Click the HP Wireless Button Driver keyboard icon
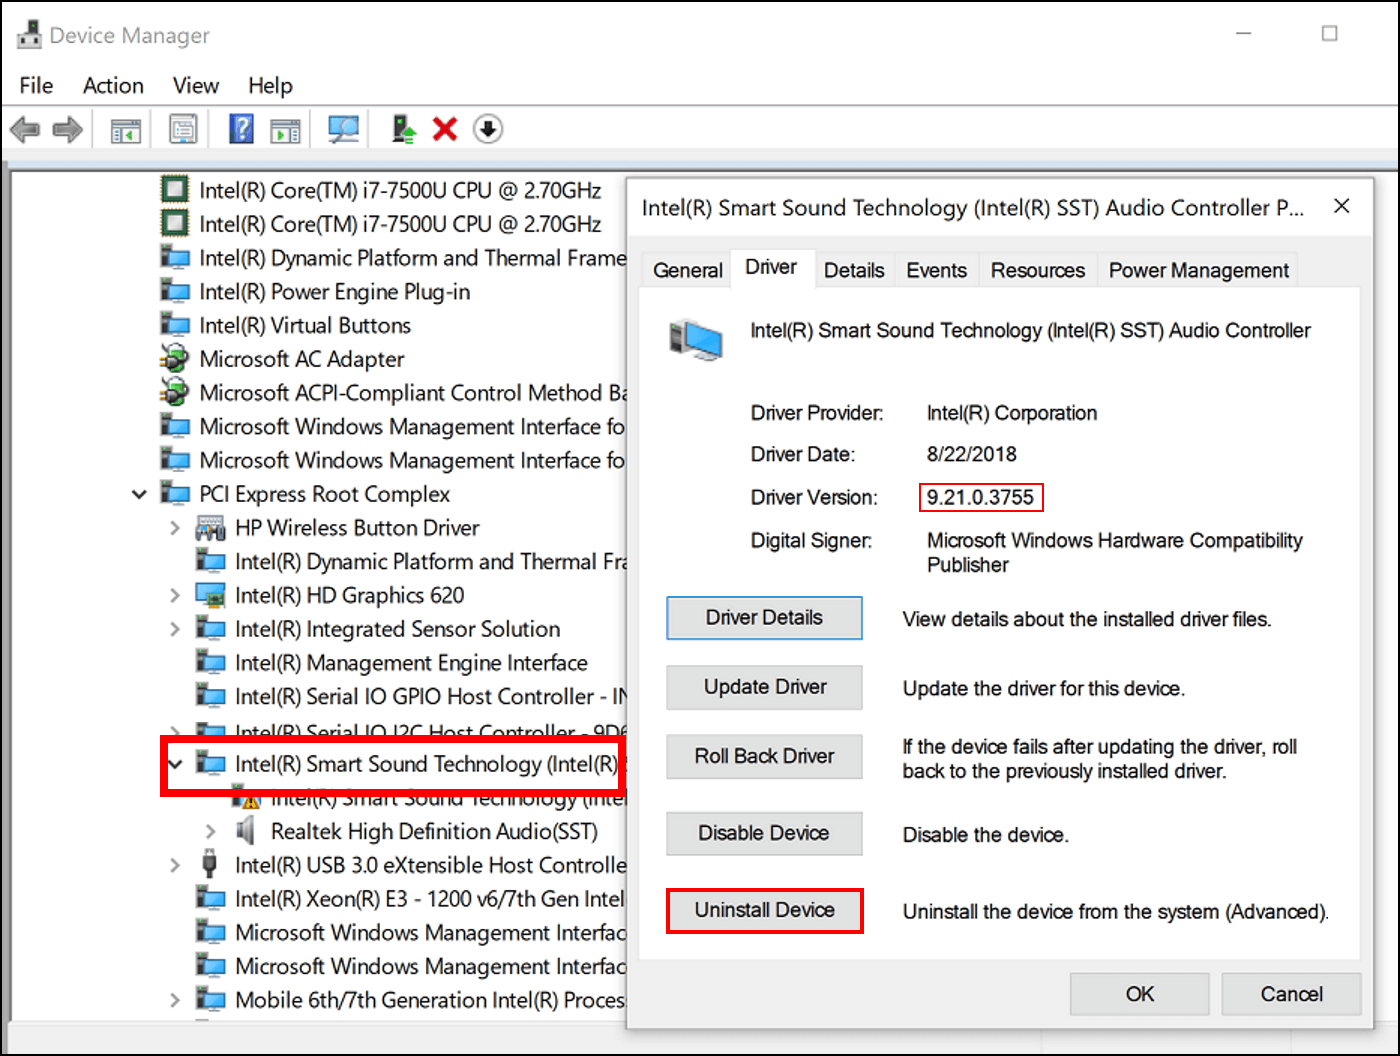 (211, 528)
